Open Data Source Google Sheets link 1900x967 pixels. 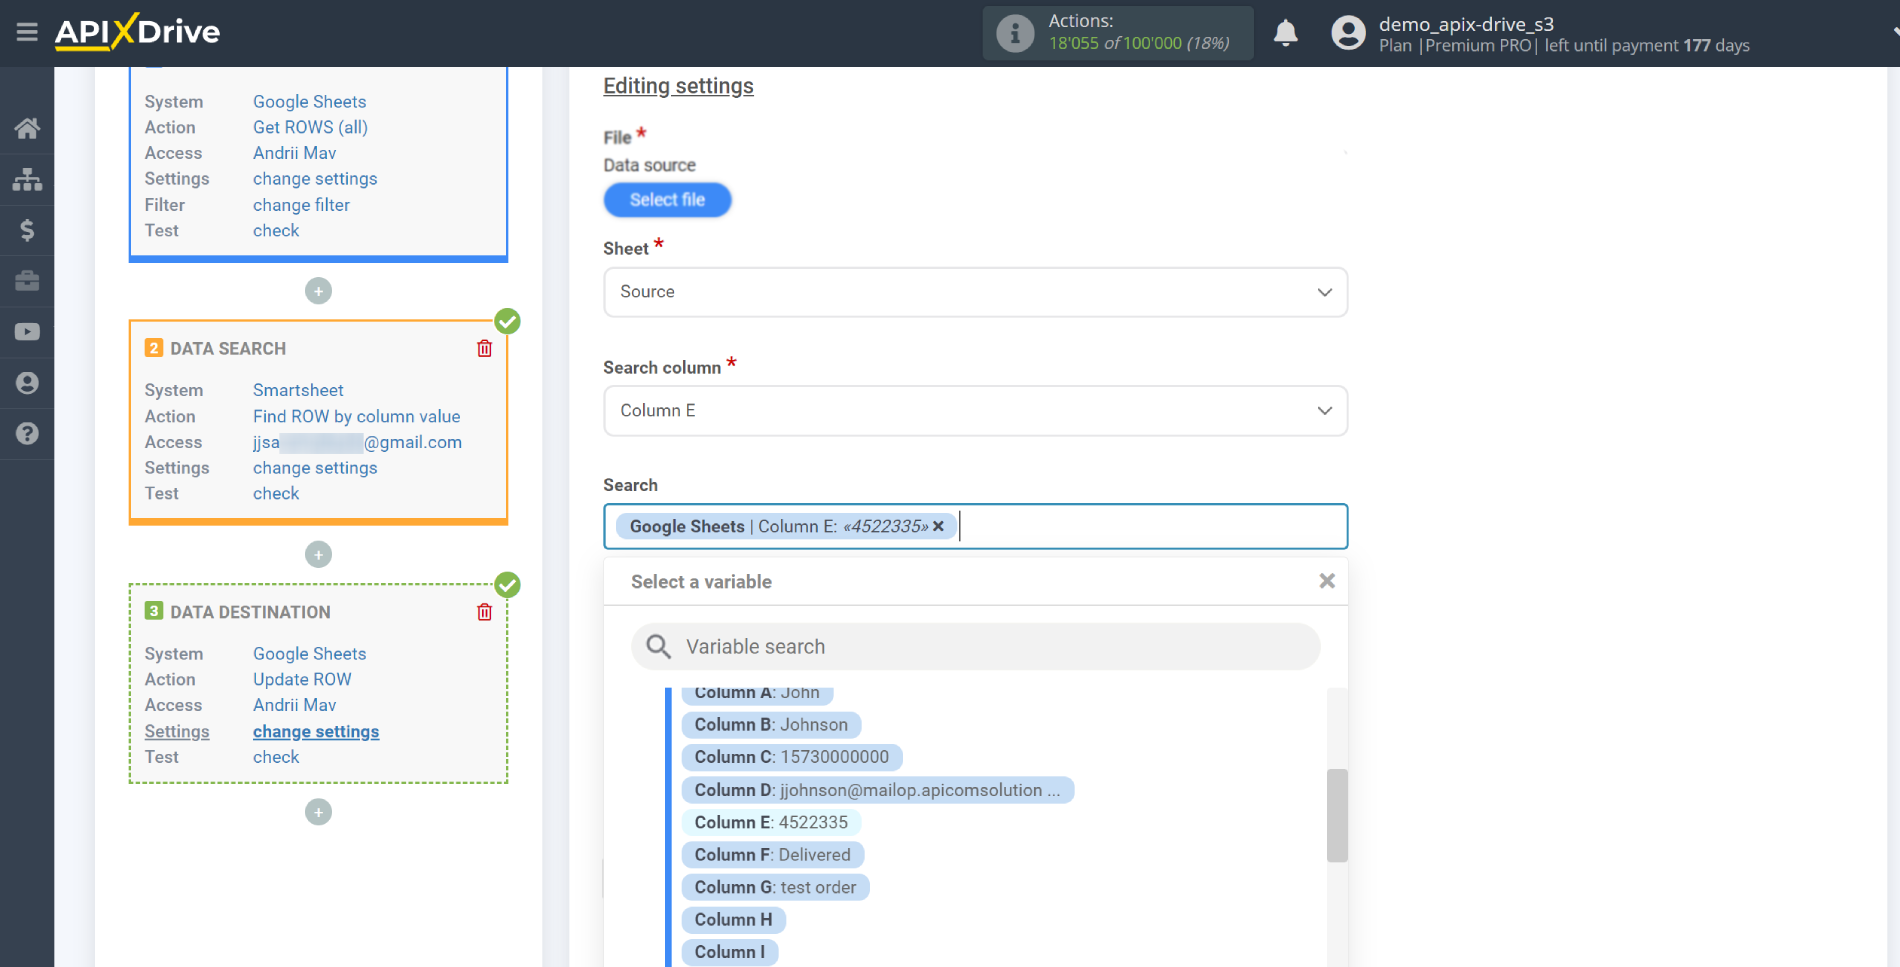point(309,102)
